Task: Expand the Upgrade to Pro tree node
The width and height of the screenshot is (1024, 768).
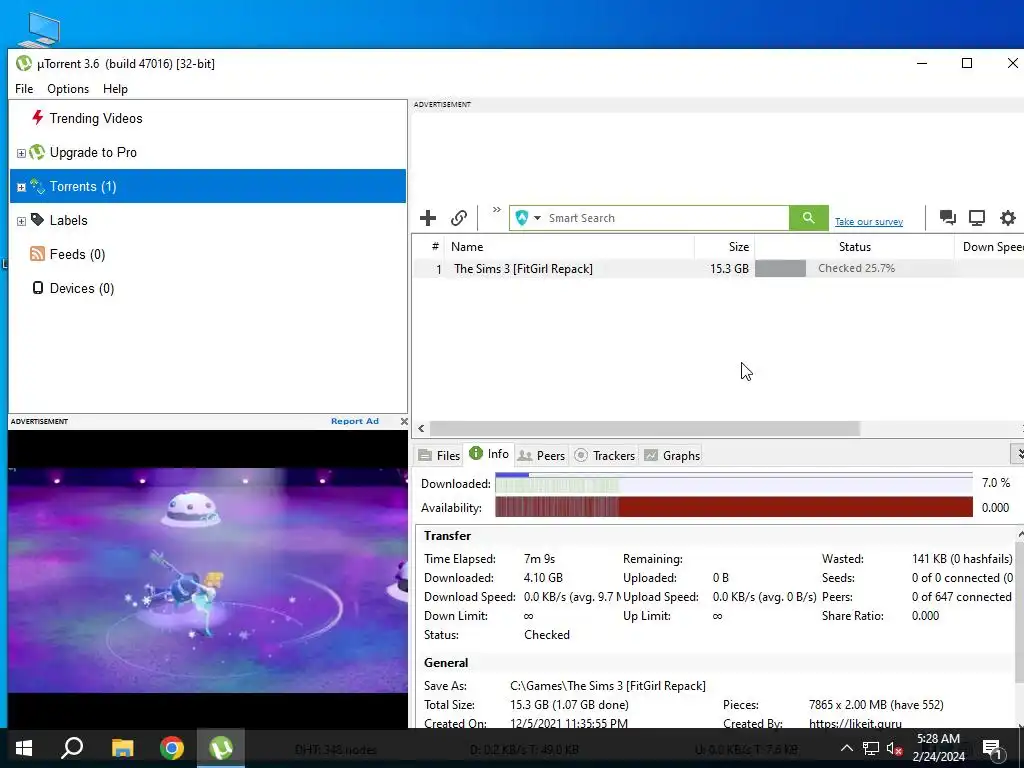Action: tap(21, 153)
